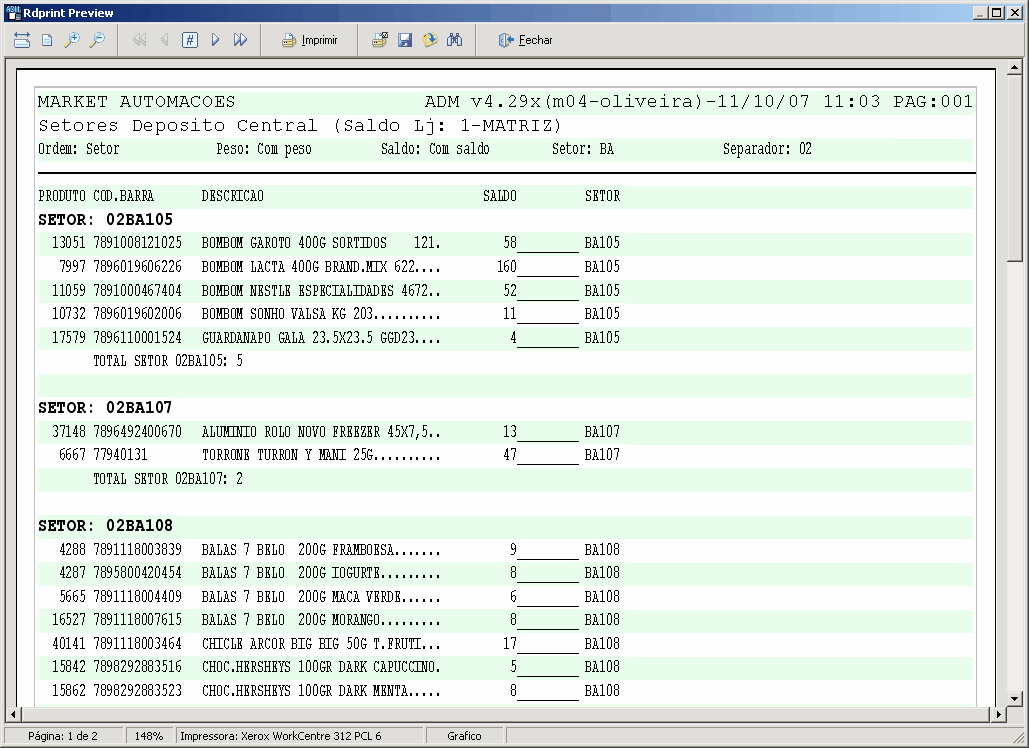This screenshot has height=748, width=1029.
Task: Click 'TOTAL SETOR 02BA107: 2' line
Action: 168,479
